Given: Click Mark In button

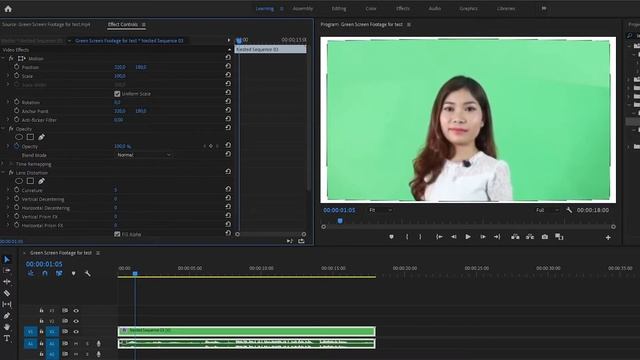Looking at the screenshot, I should click(x=407, y=237).
